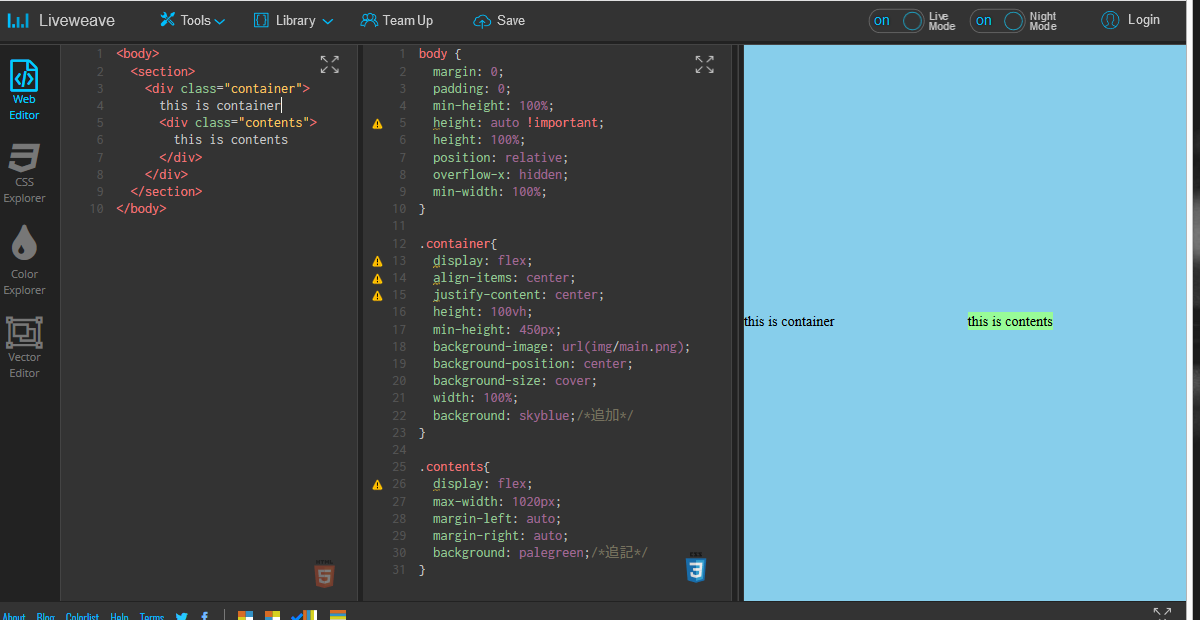Click HTML line '<div class="container">'
Viewport: 1200px width, 620px height.
click(x=227, y=88)
